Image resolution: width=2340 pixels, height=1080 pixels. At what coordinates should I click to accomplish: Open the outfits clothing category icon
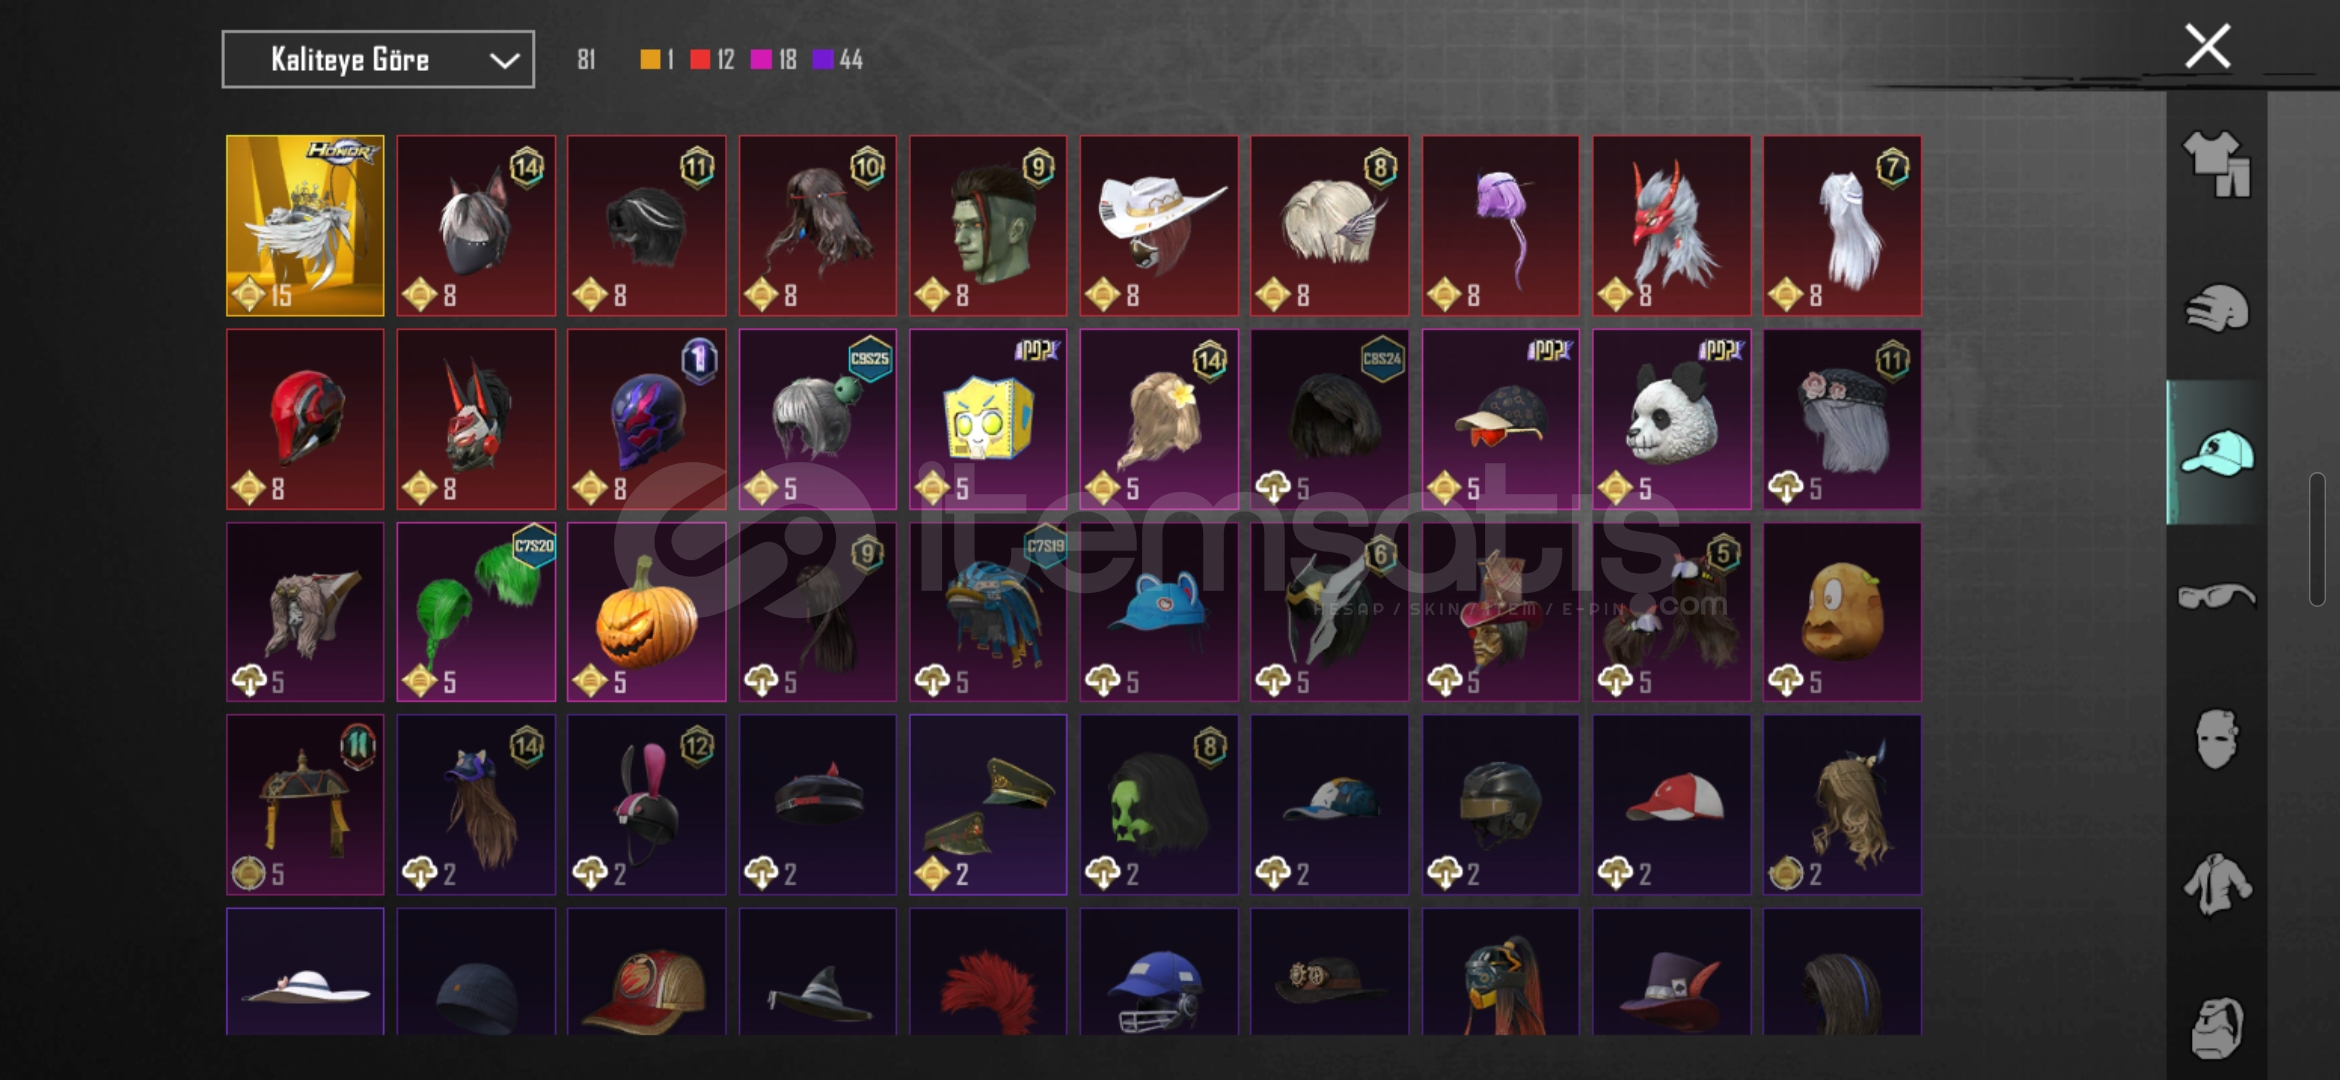click(2216, 164)
